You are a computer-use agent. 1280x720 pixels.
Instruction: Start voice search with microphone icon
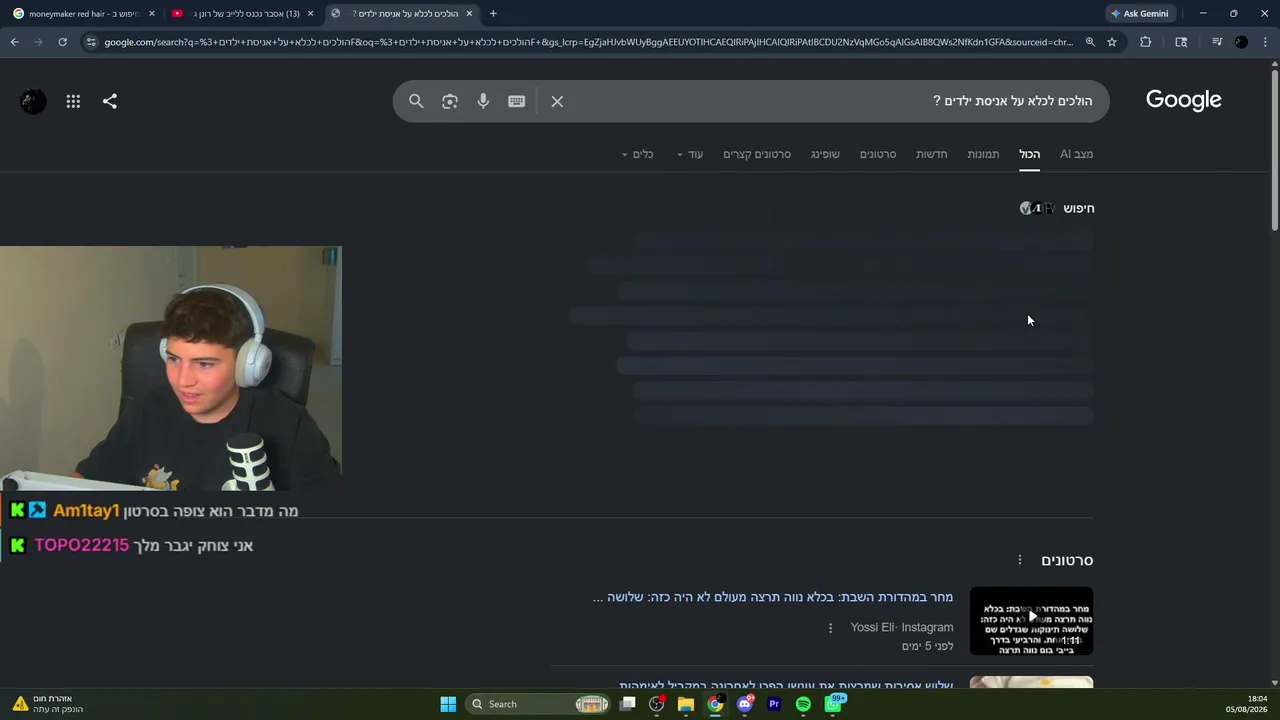tap(483, 101)
